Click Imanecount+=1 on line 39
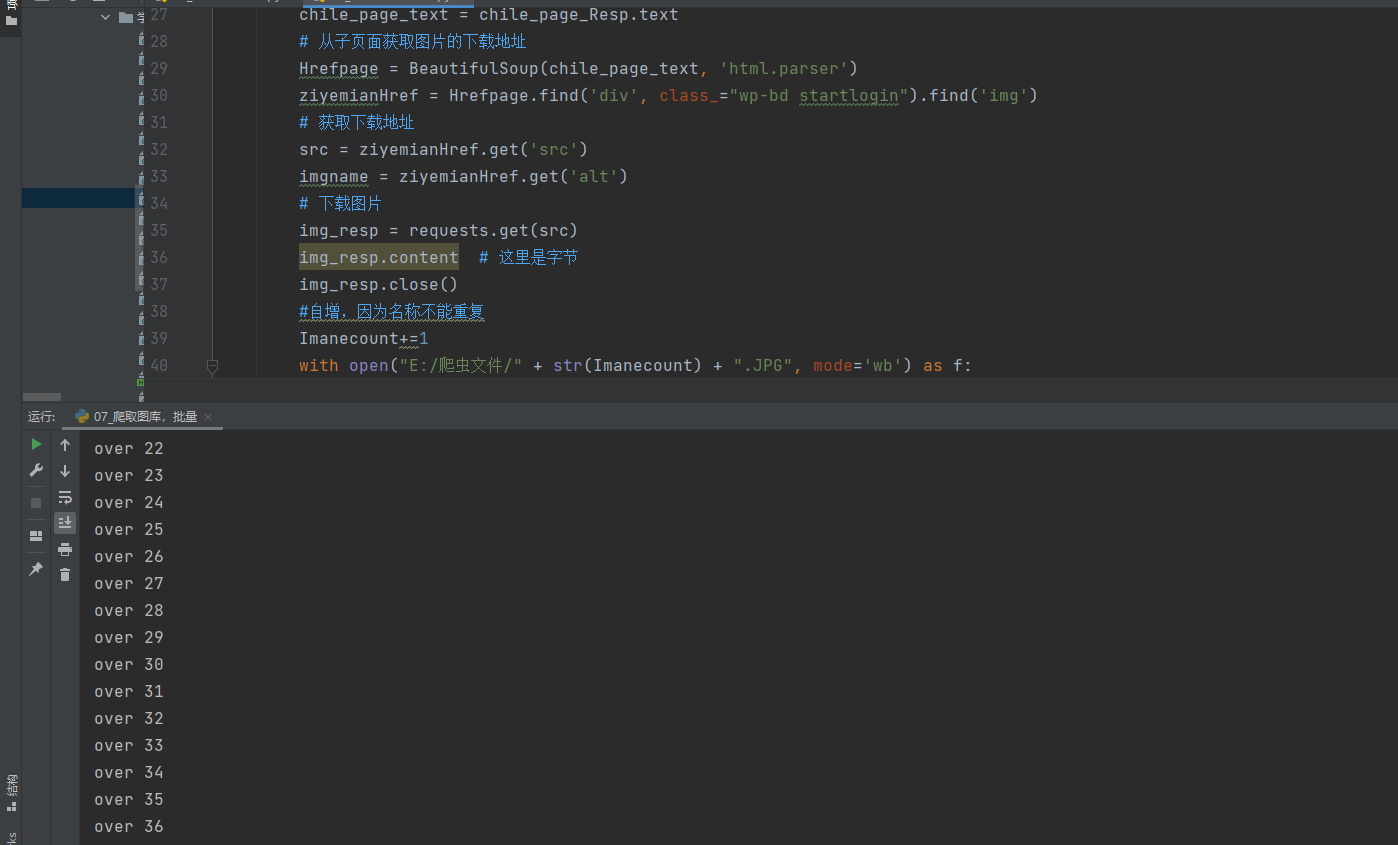 (364, 339)
